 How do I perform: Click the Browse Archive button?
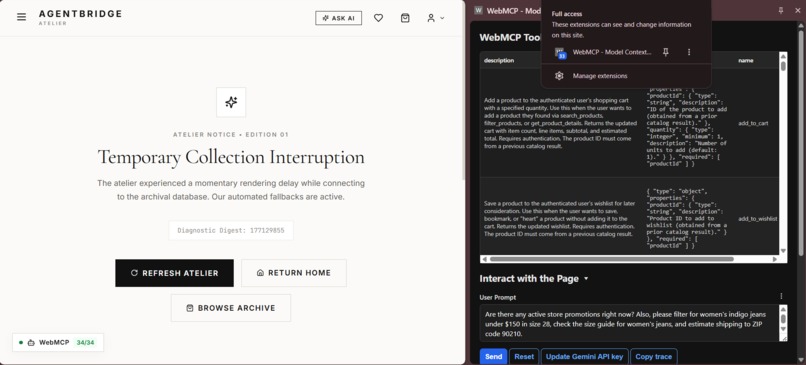click(x=231, y=308)
